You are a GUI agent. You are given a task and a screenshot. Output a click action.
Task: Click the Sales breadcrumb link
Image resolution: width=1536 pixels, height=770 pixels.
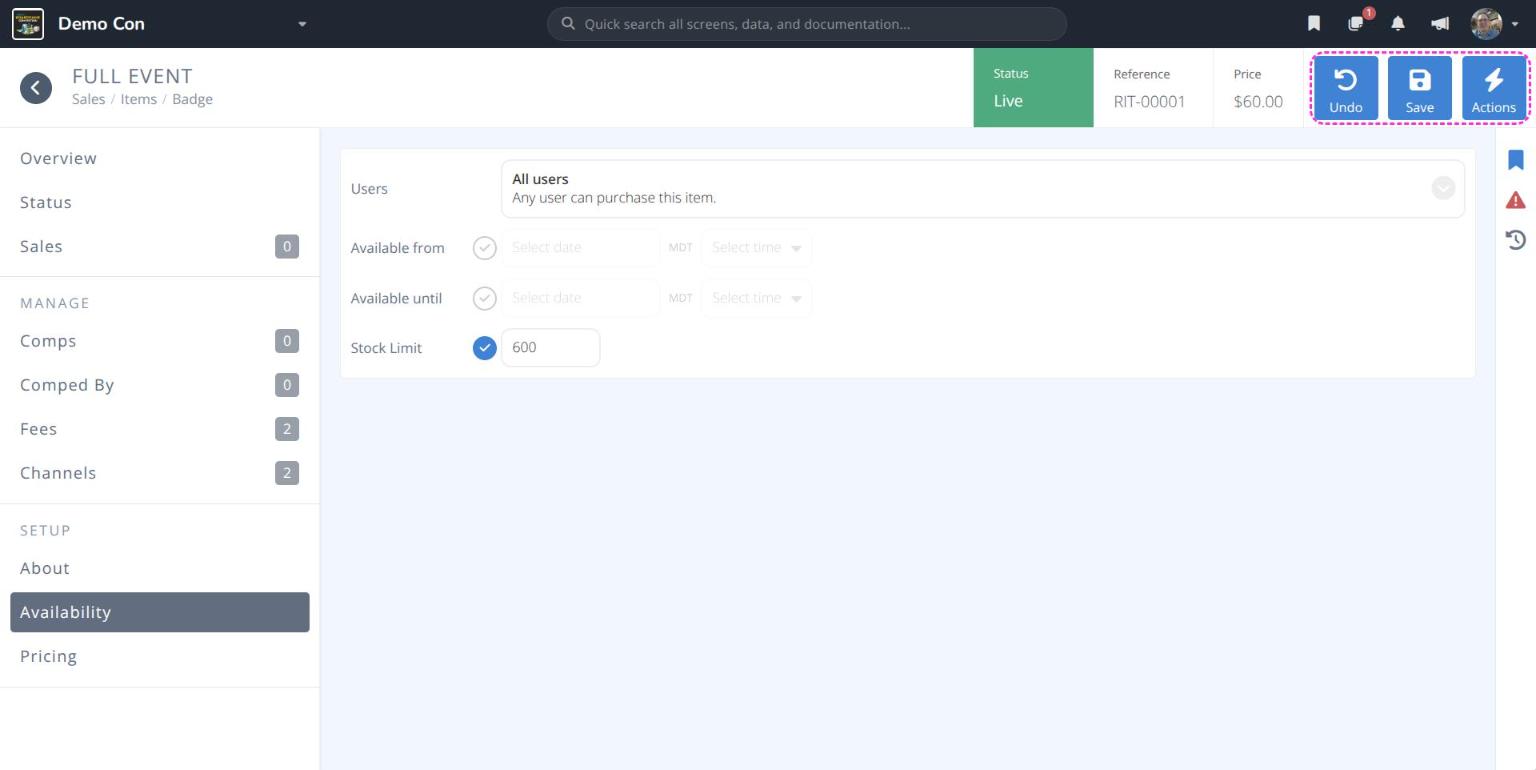click(x=88, y=99)
